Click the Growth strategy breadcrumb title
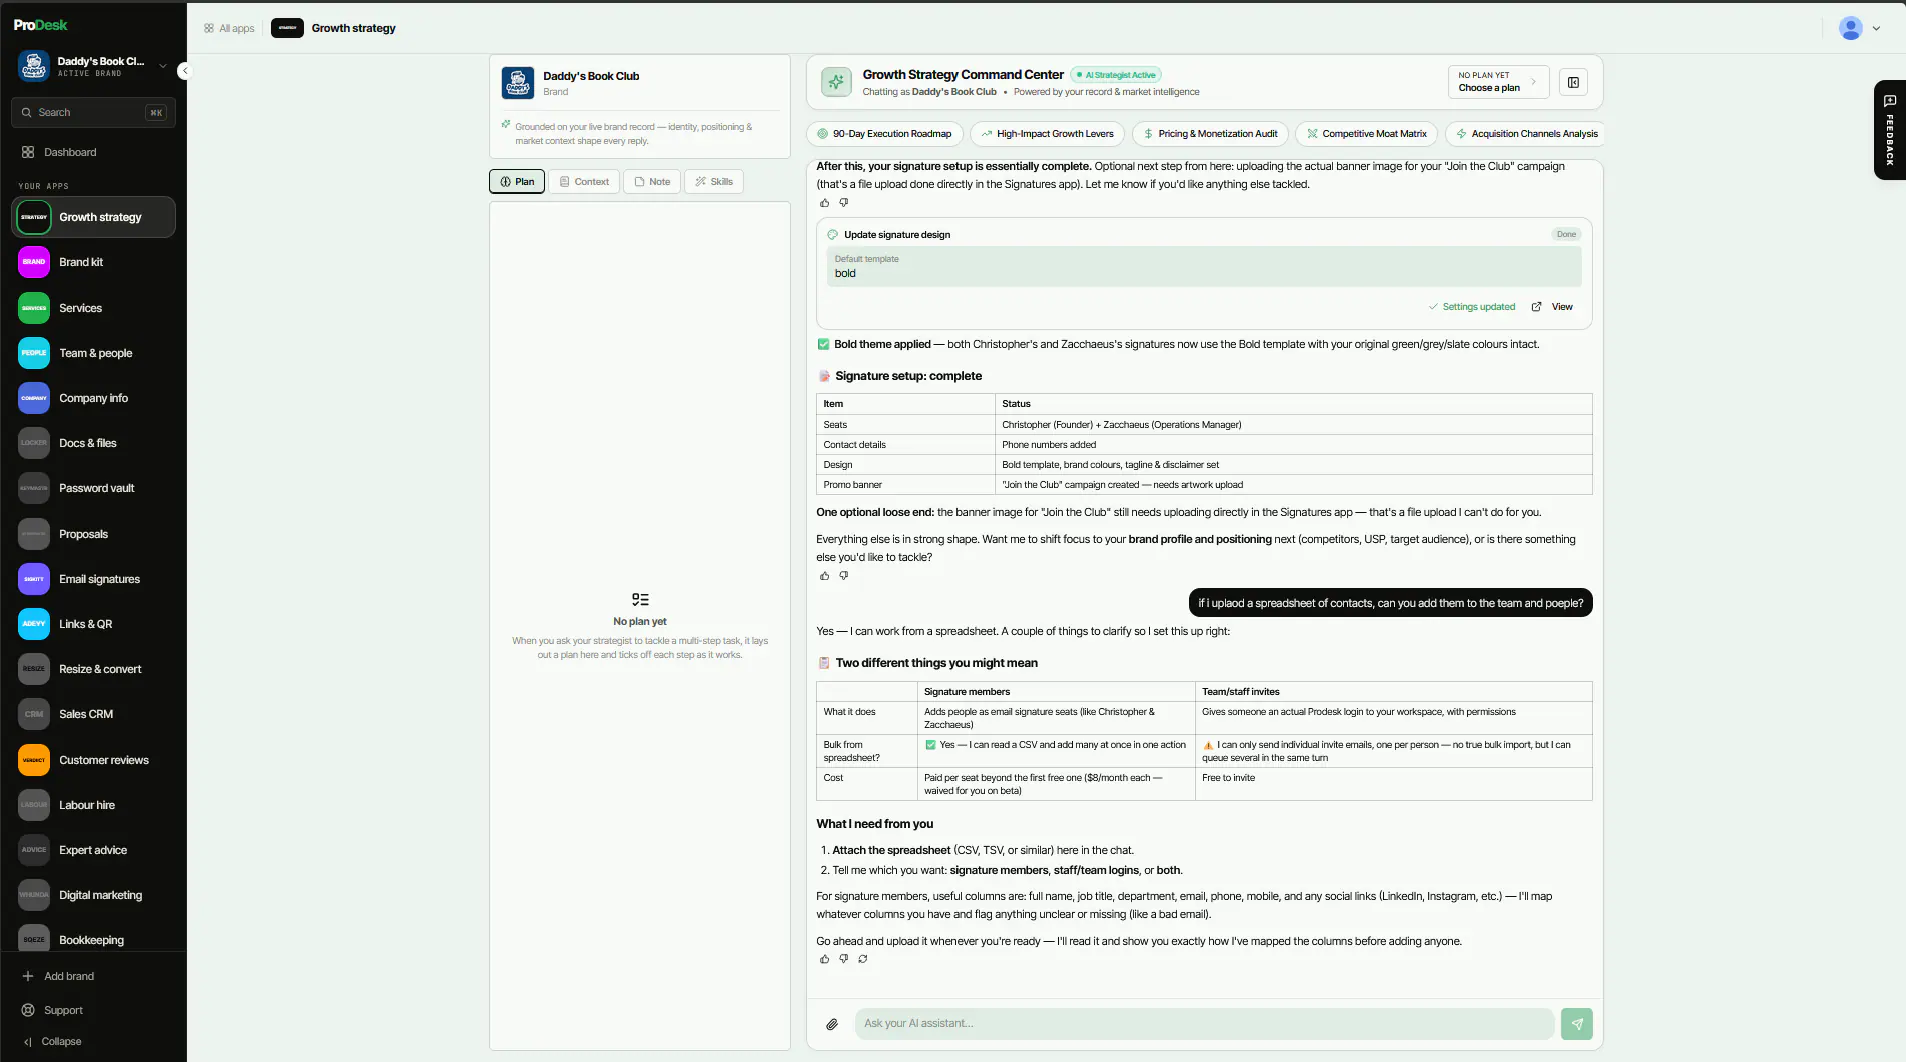The height and width of the screenshot is (1062, 1906). 353,28
